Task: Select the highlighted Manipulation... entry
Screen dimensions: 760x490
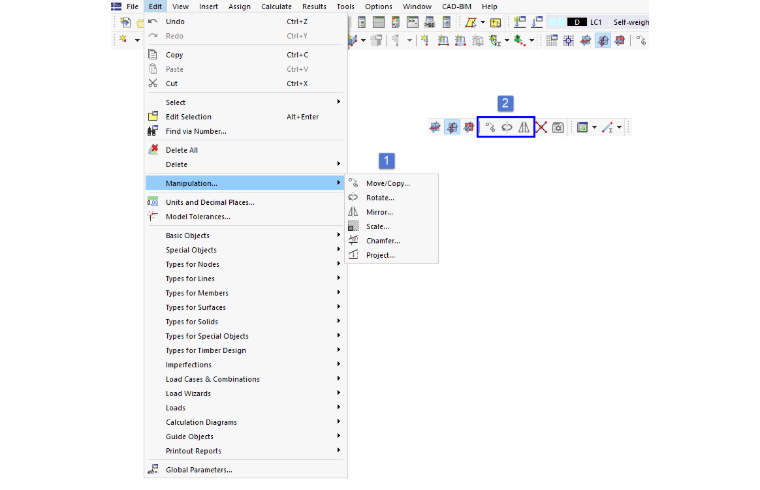Action: pyautogui.click(x=244, y=183)
